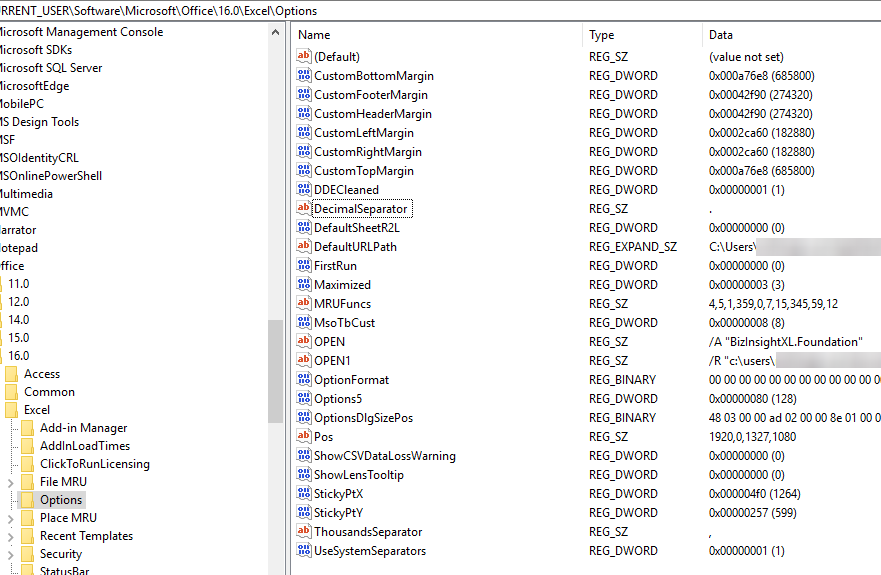
Task: Click the tree pane scrollbar thumb
Action: coord(275,371)
